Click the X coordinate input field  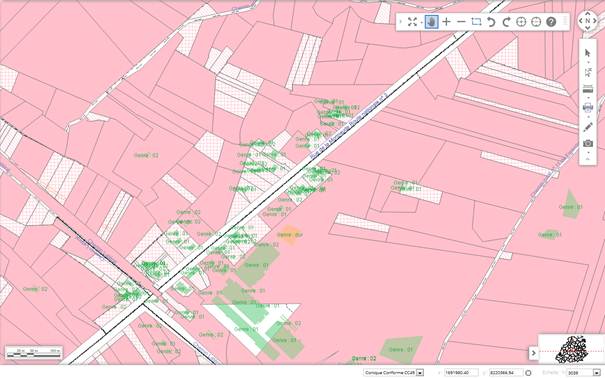pyautogui.click(x=461, y=373)
